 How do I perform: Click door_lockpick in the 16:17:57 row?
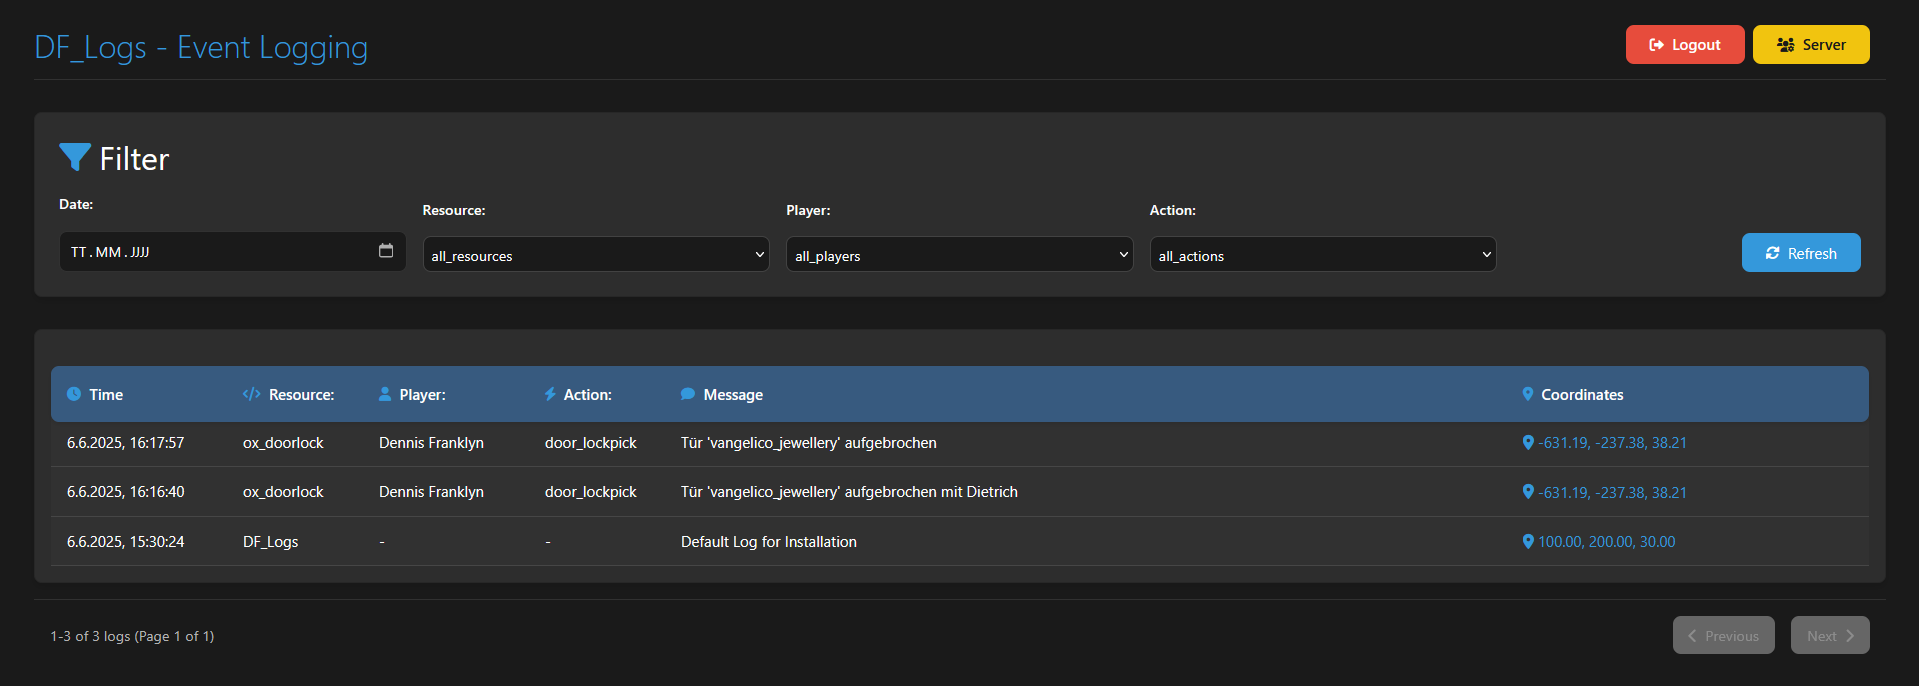point(591,443)
